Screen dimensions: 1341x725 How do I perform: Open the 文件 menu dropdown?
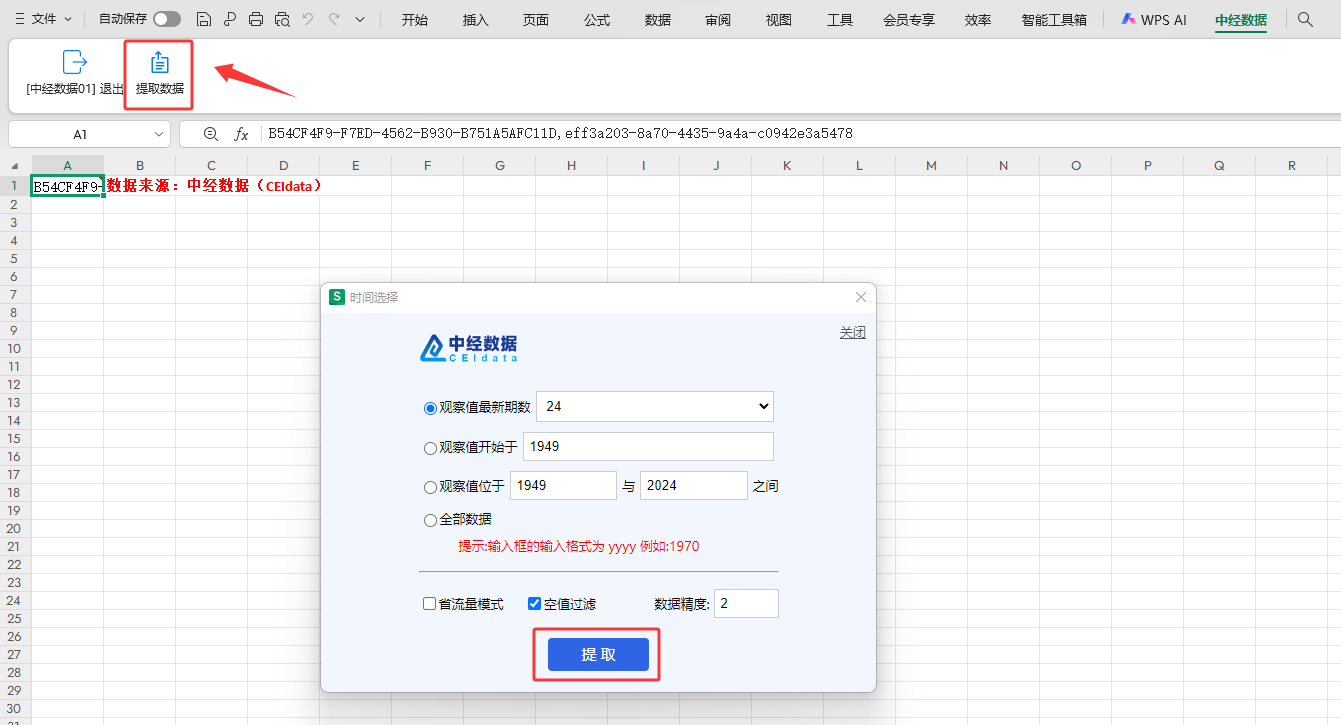(x=43, y=19)
